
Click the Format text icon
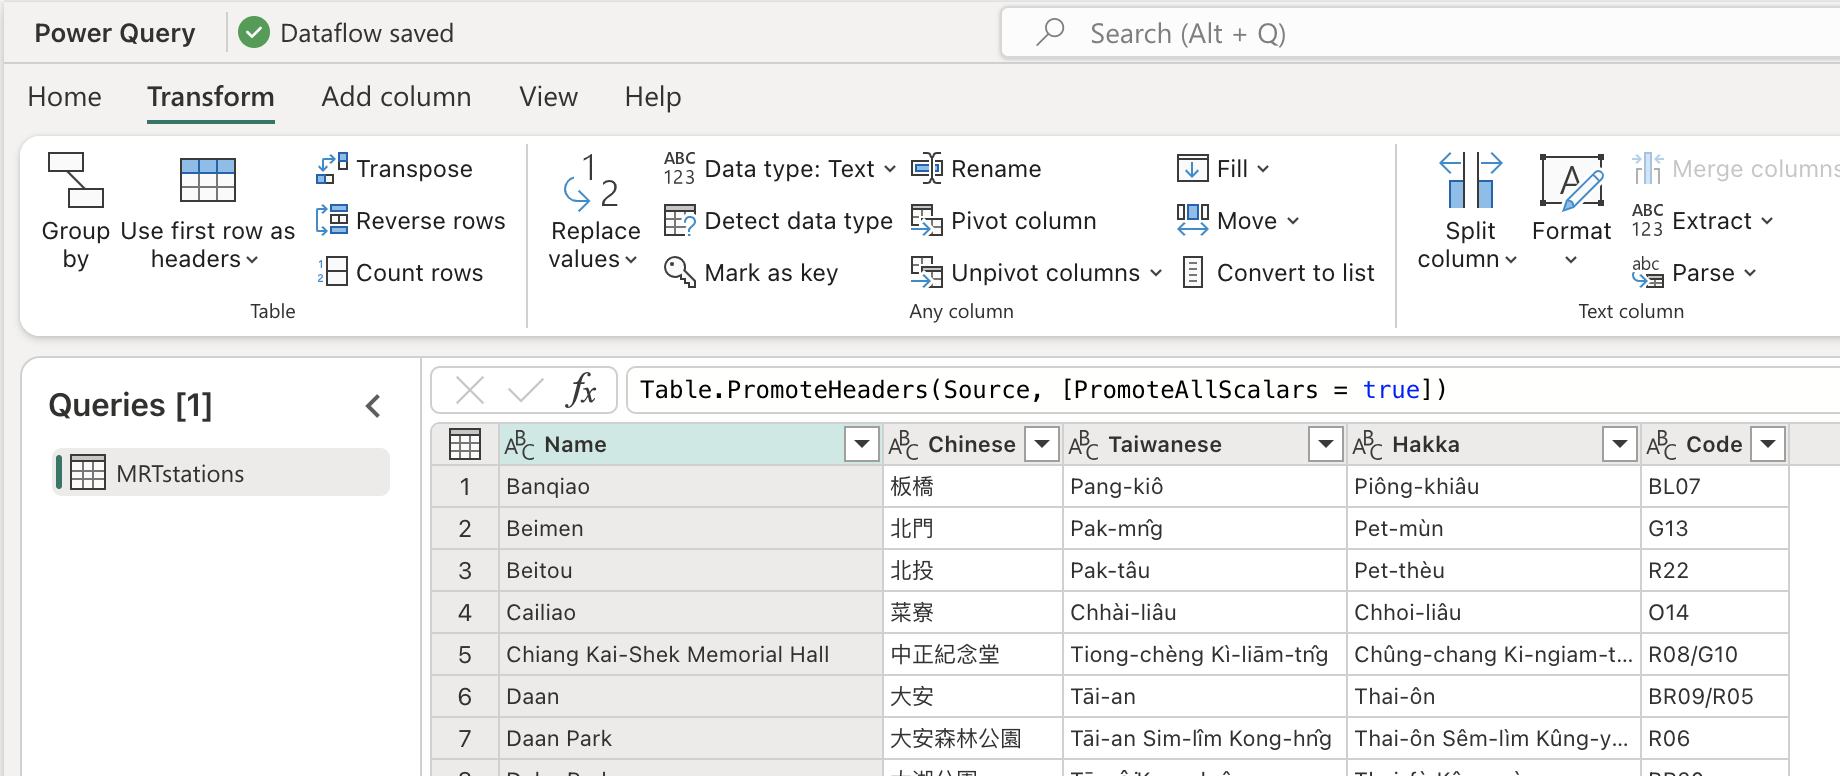pyautogui.click(x=1571, y=181)
